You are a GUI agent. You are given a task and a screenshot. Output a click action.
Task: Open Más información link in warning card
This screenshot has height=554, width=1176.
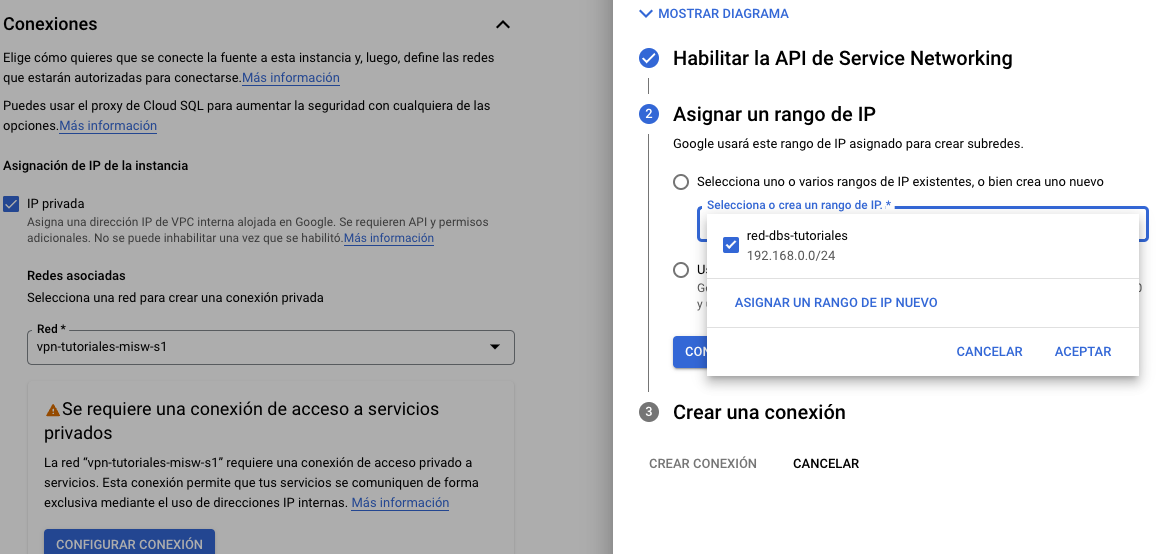[400, 503]
